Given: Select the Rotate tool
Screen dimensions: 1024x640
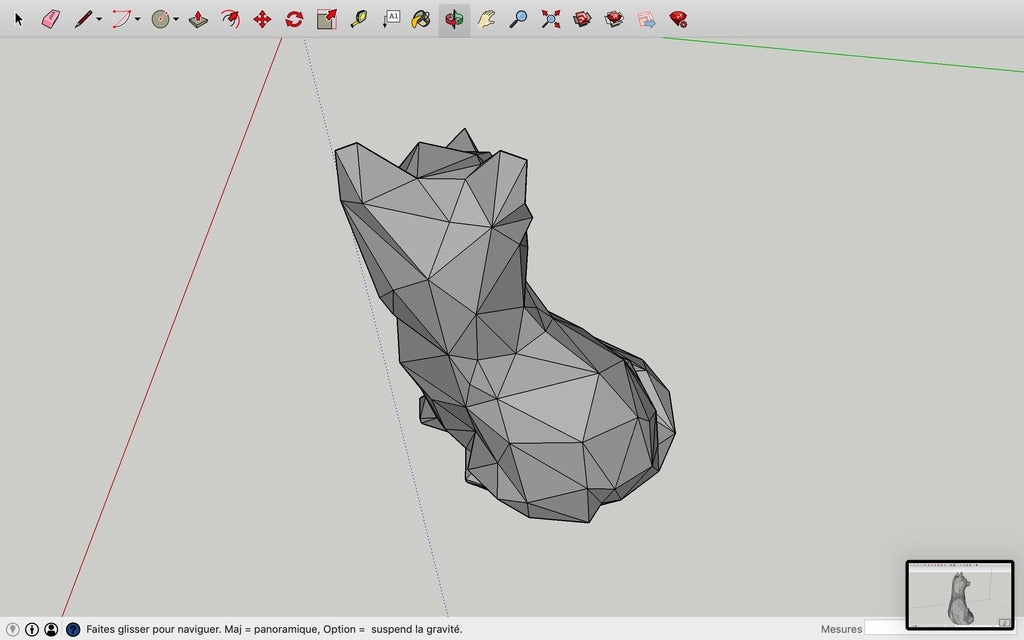Looking at the screenshot, I should pos(294,18).
